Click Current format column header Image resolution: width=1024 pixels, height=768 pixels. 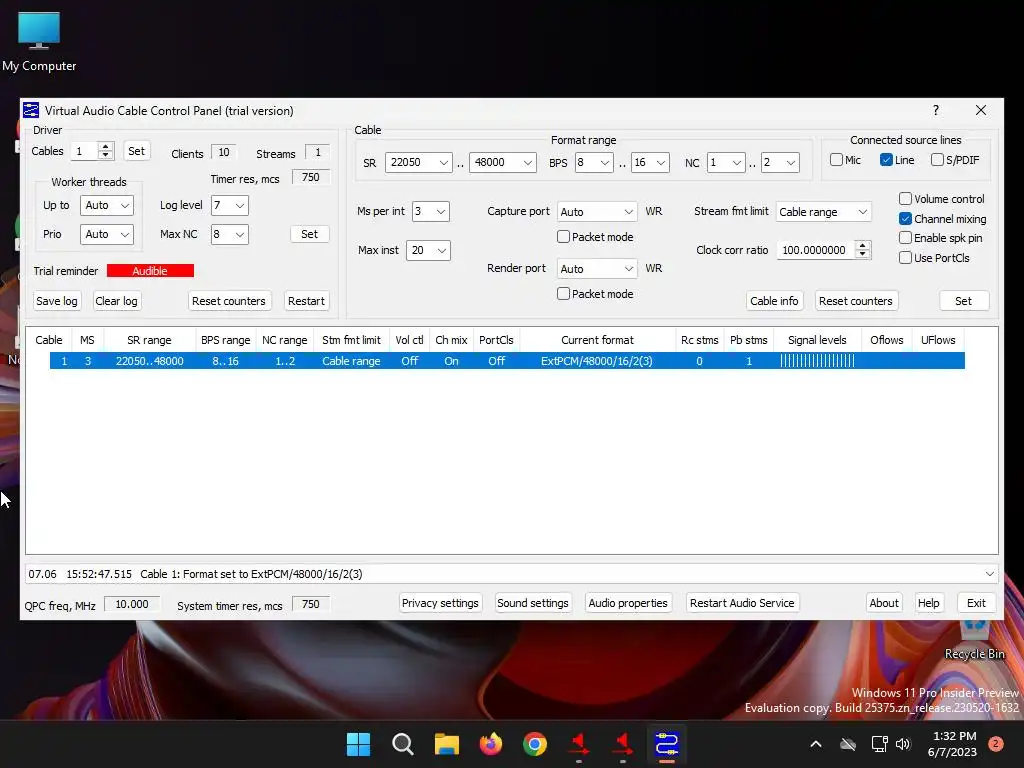[597, 340]
